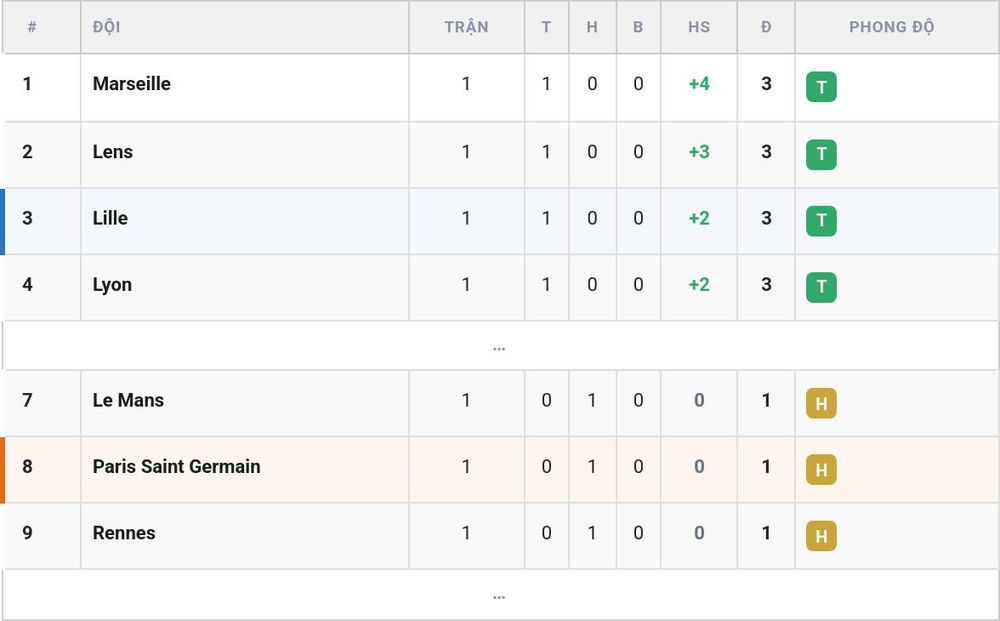The image size is (1000, 621).
Task: Click Rennes's yellow H form badge
Action: [821, 536]
